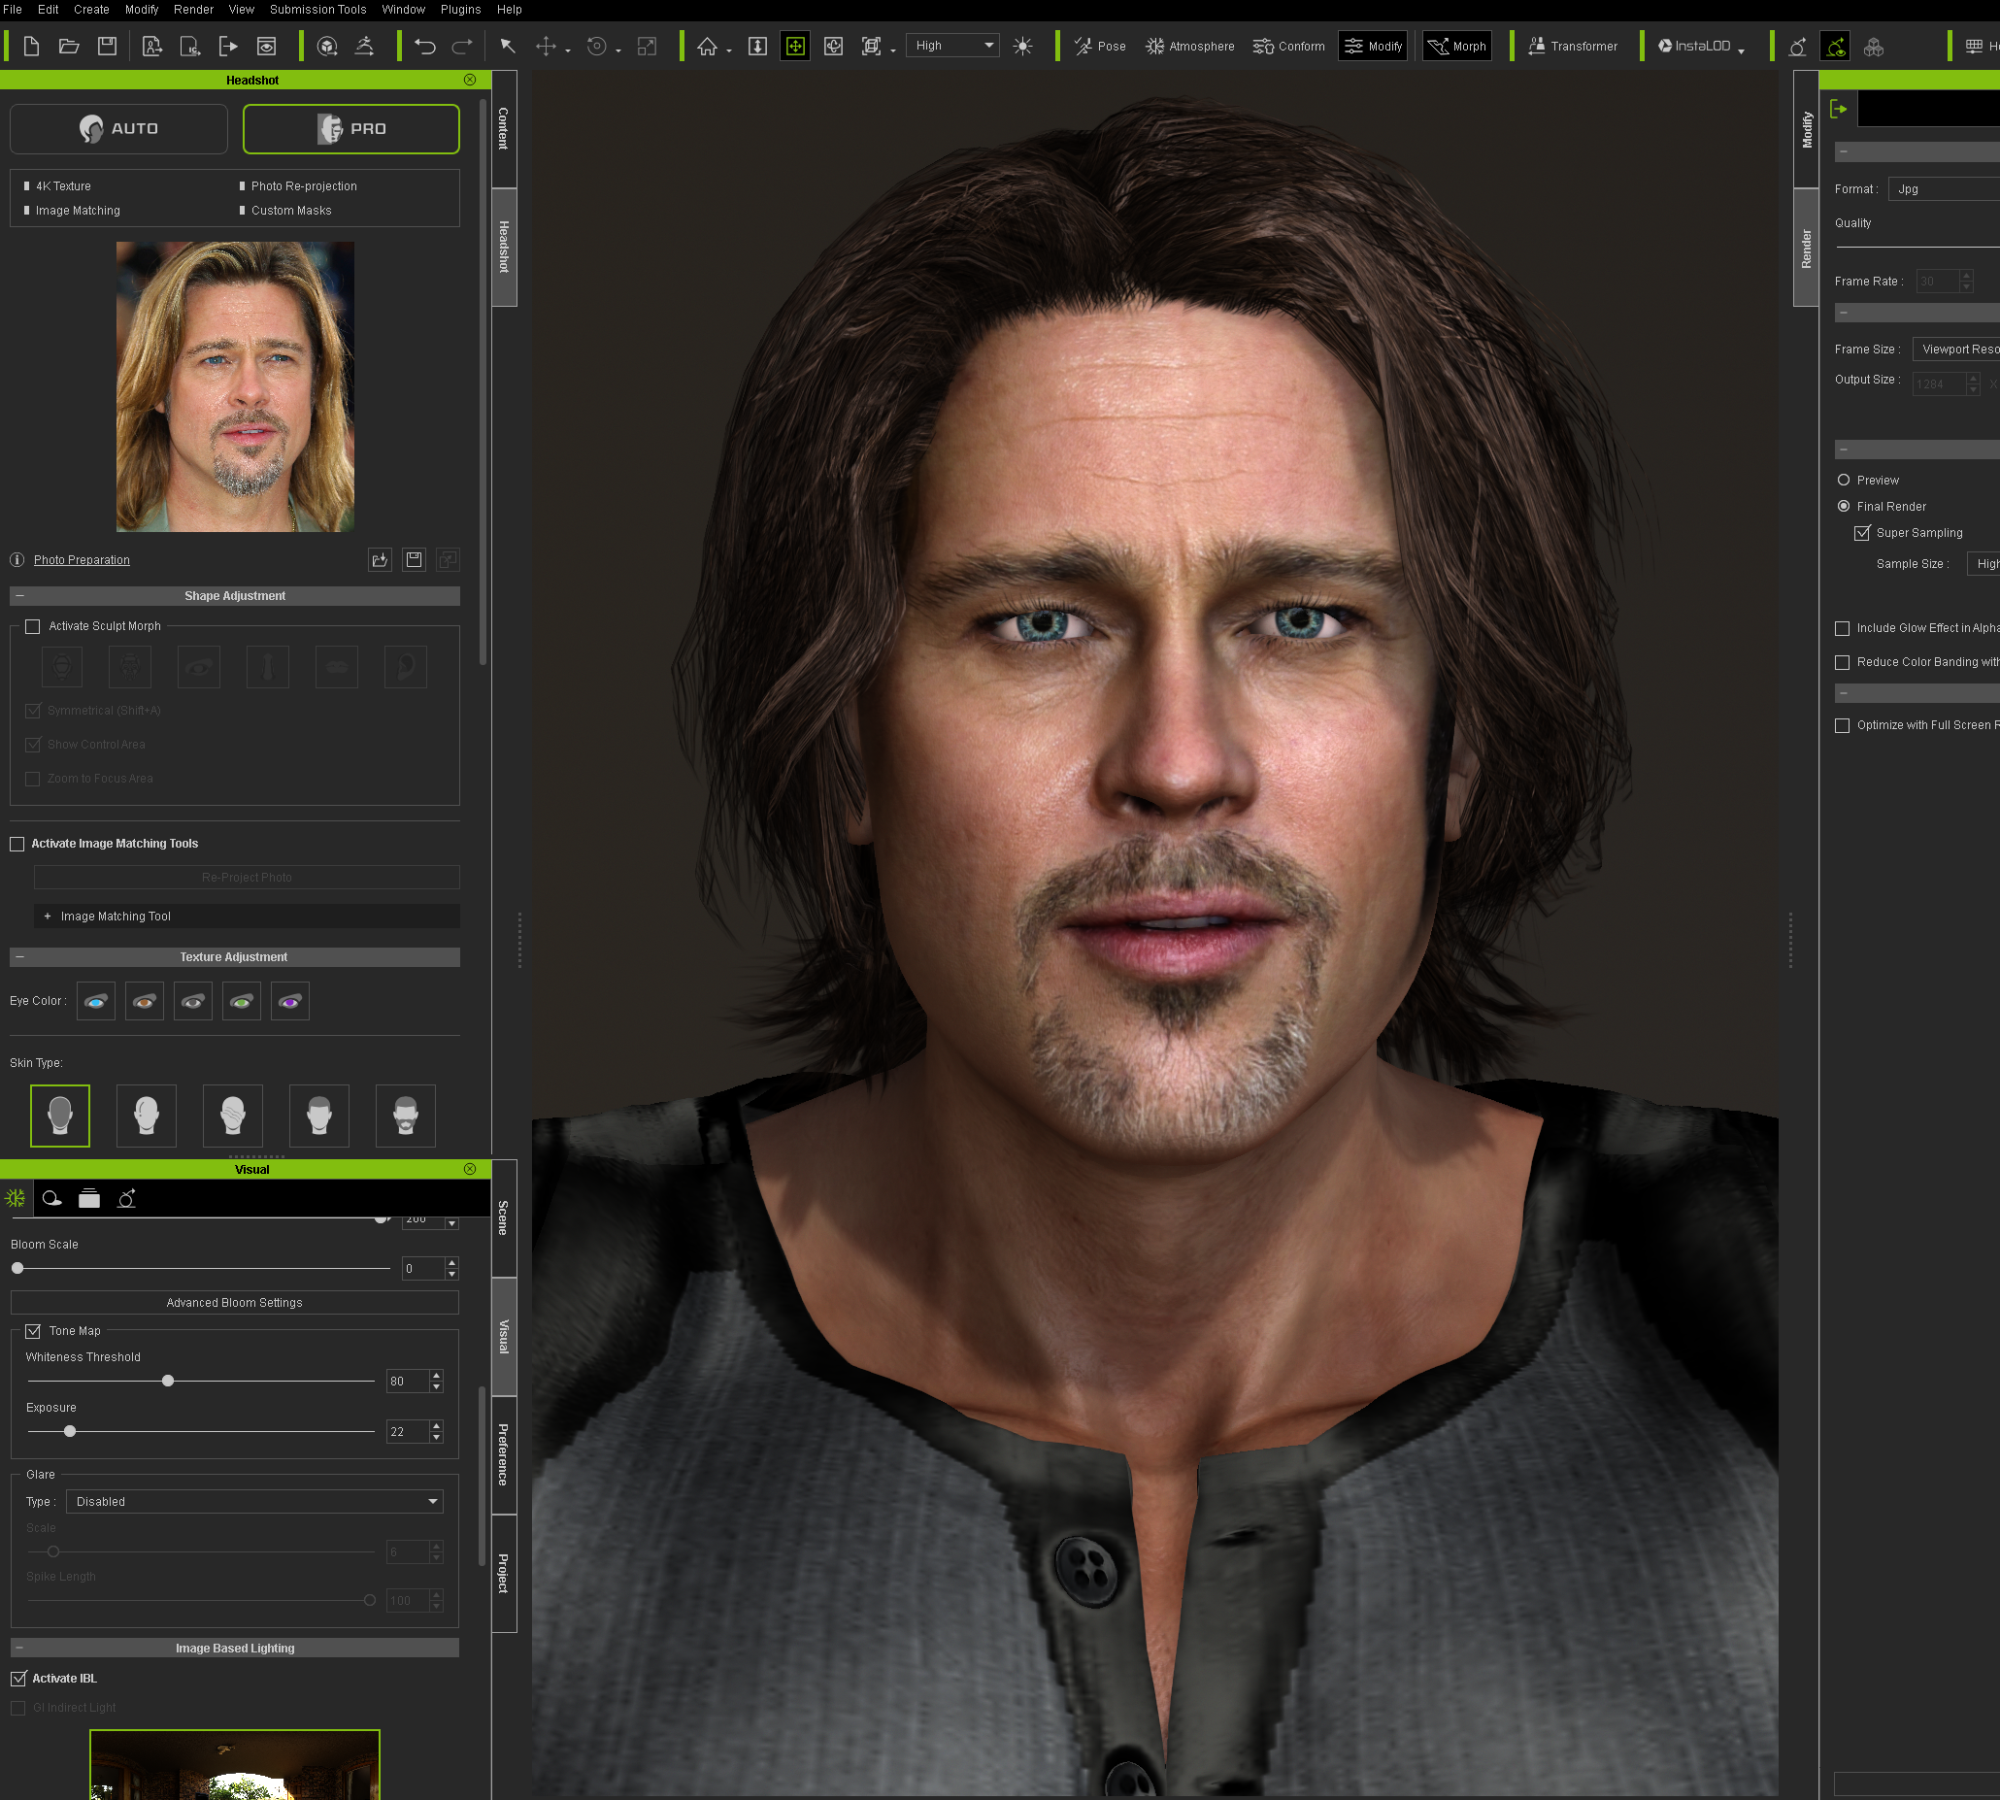Choose the Move transform tool

(546, 46)
